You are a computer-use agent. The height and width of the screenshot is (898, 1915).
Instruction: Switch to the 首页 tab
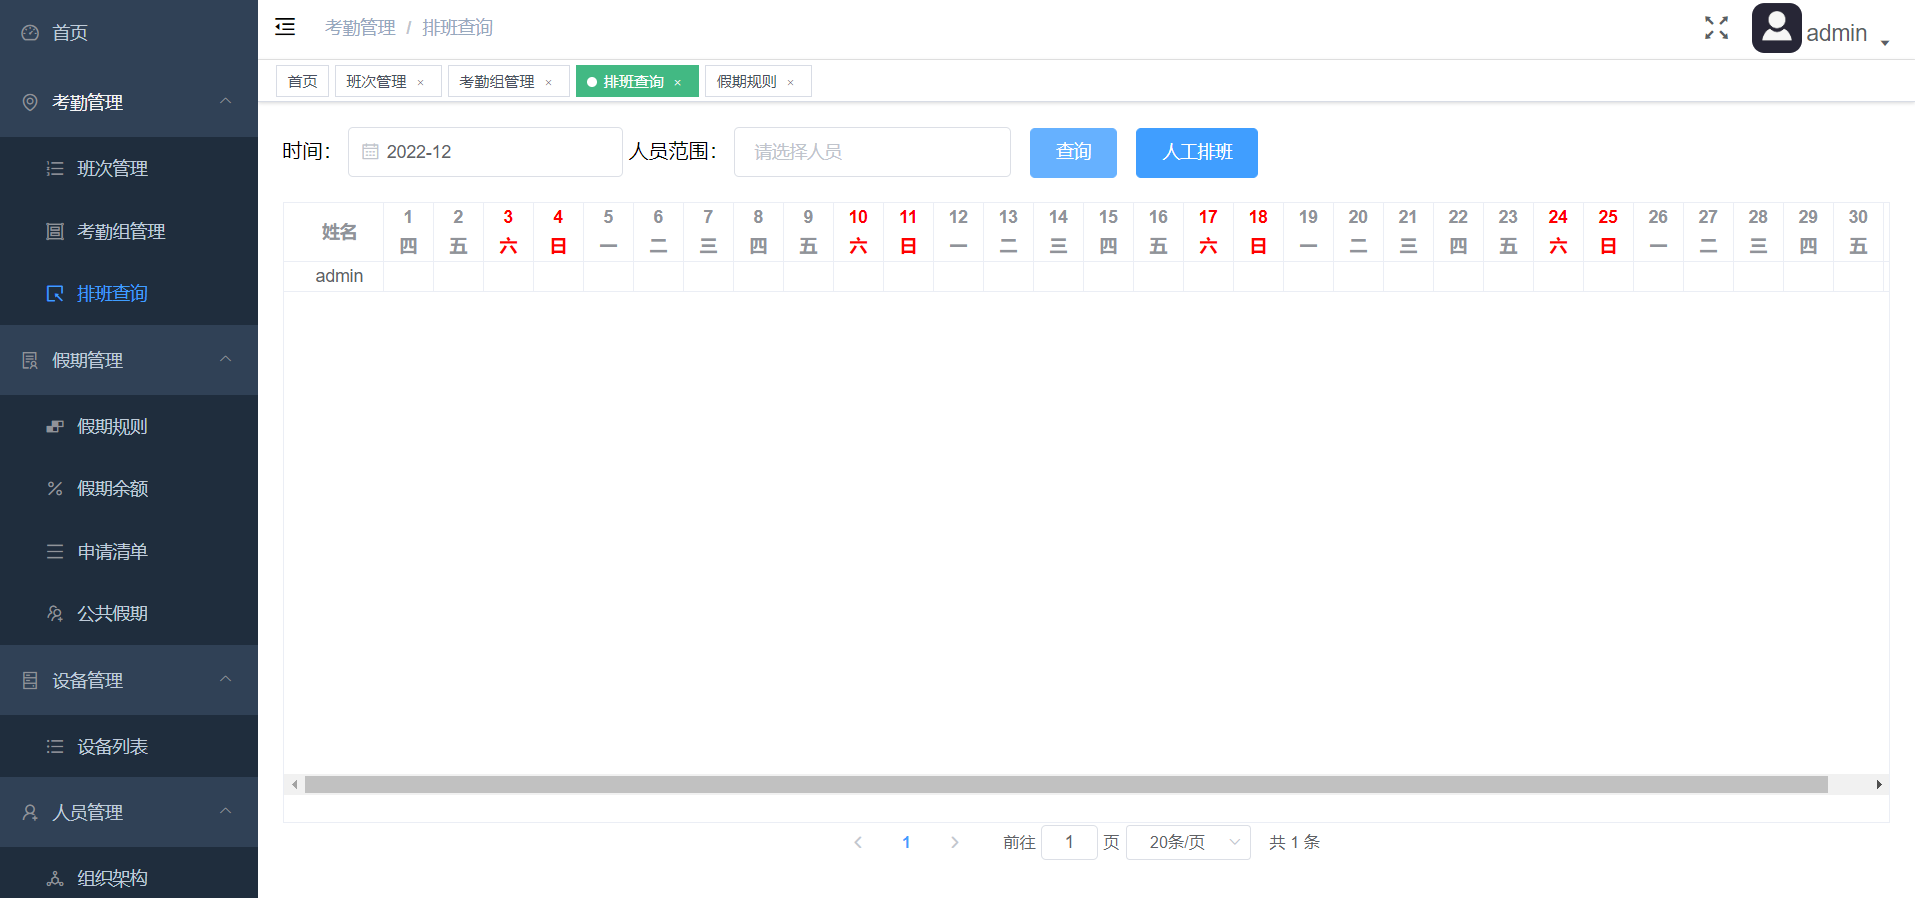[302, 81]
